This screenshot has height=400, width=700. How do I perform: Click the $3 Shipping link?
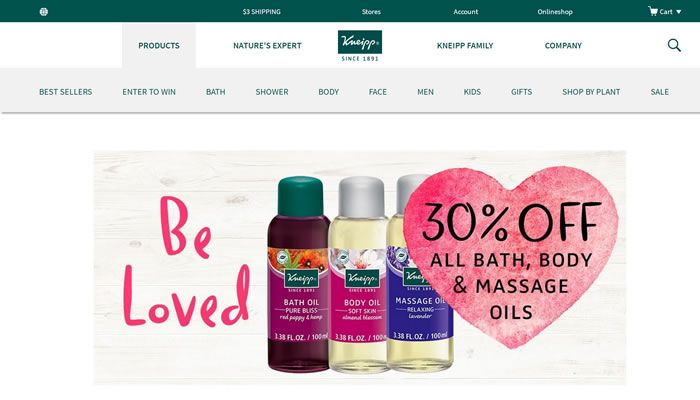coord(262,12)
